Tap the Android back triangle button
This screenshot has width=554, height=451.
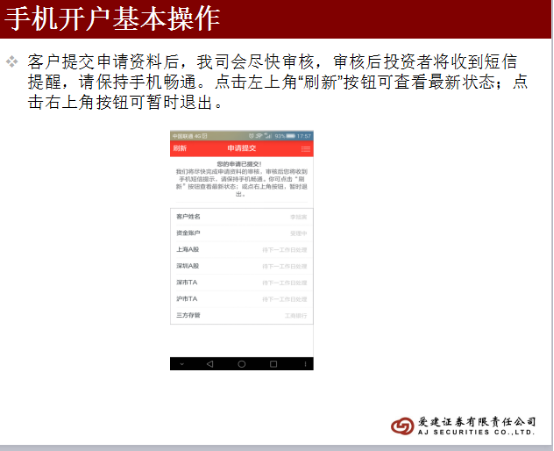pyautogui.click(x=210, y=364)
